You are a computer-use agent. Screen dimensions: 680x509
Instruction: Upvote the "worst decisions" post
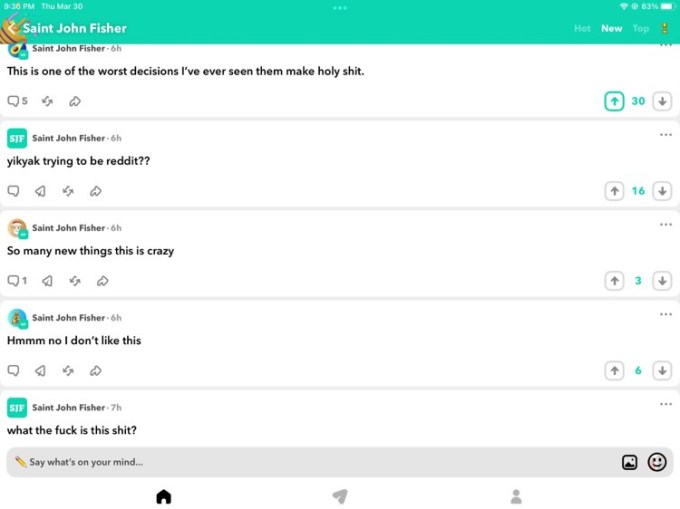[614, 101]
